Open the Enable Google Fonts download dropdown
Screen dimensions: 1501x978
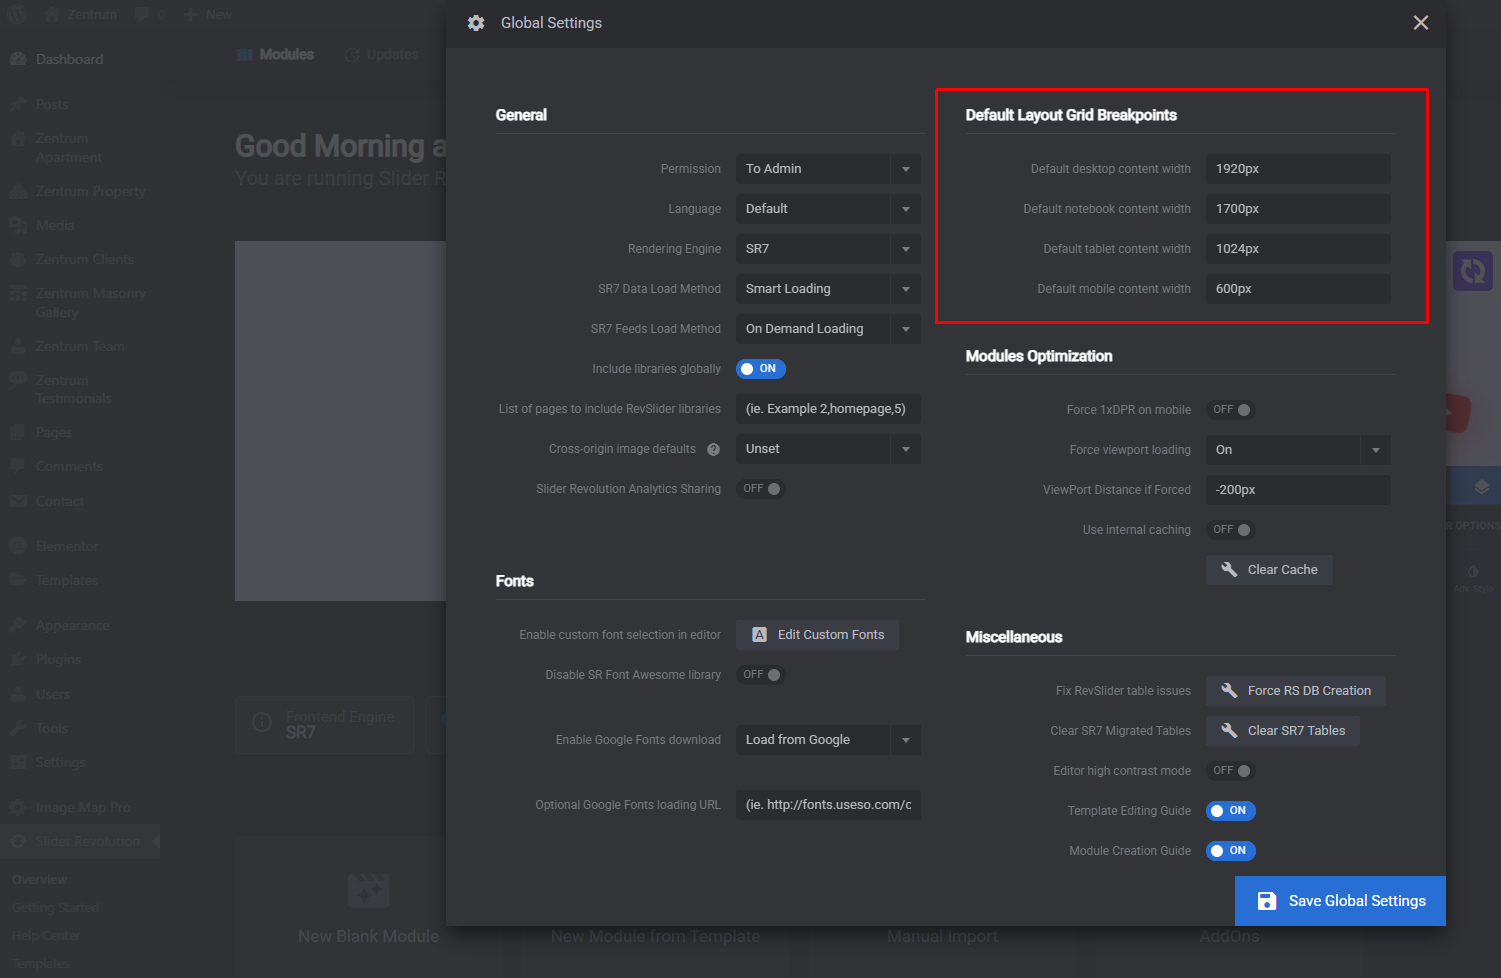click(828, 740)
